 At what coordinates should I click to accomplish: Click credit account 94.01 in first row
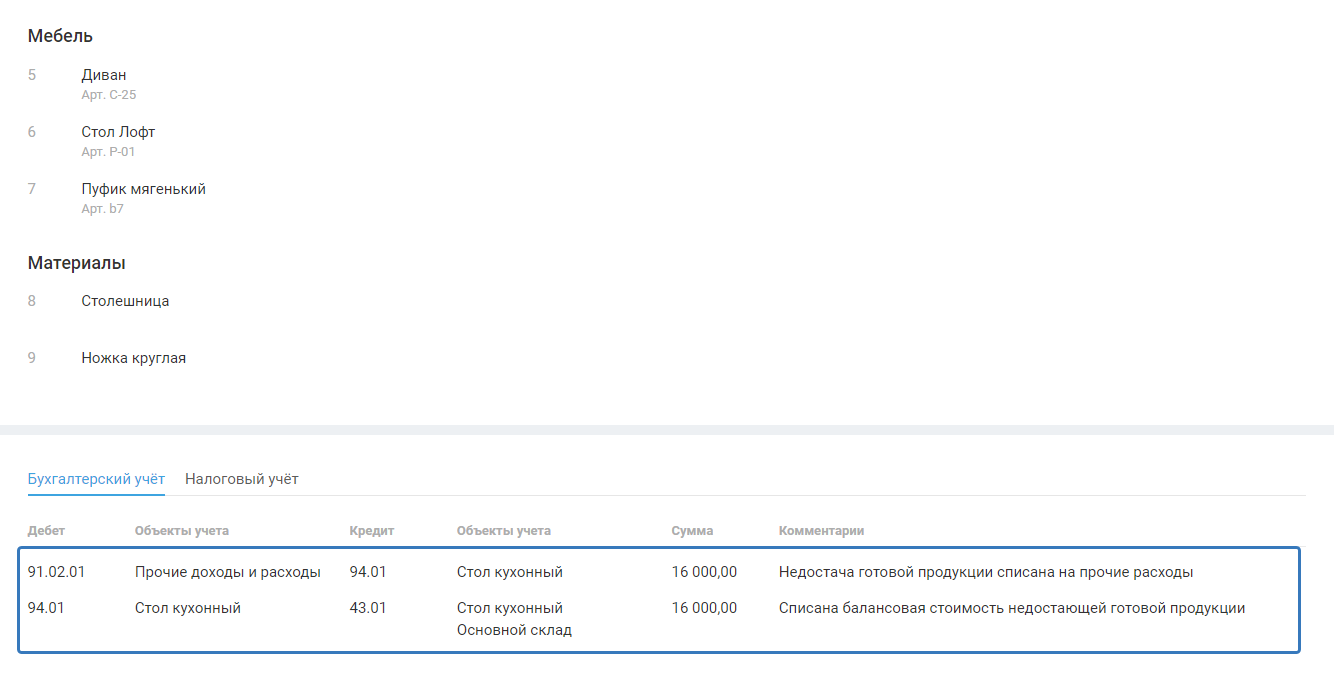368,572
